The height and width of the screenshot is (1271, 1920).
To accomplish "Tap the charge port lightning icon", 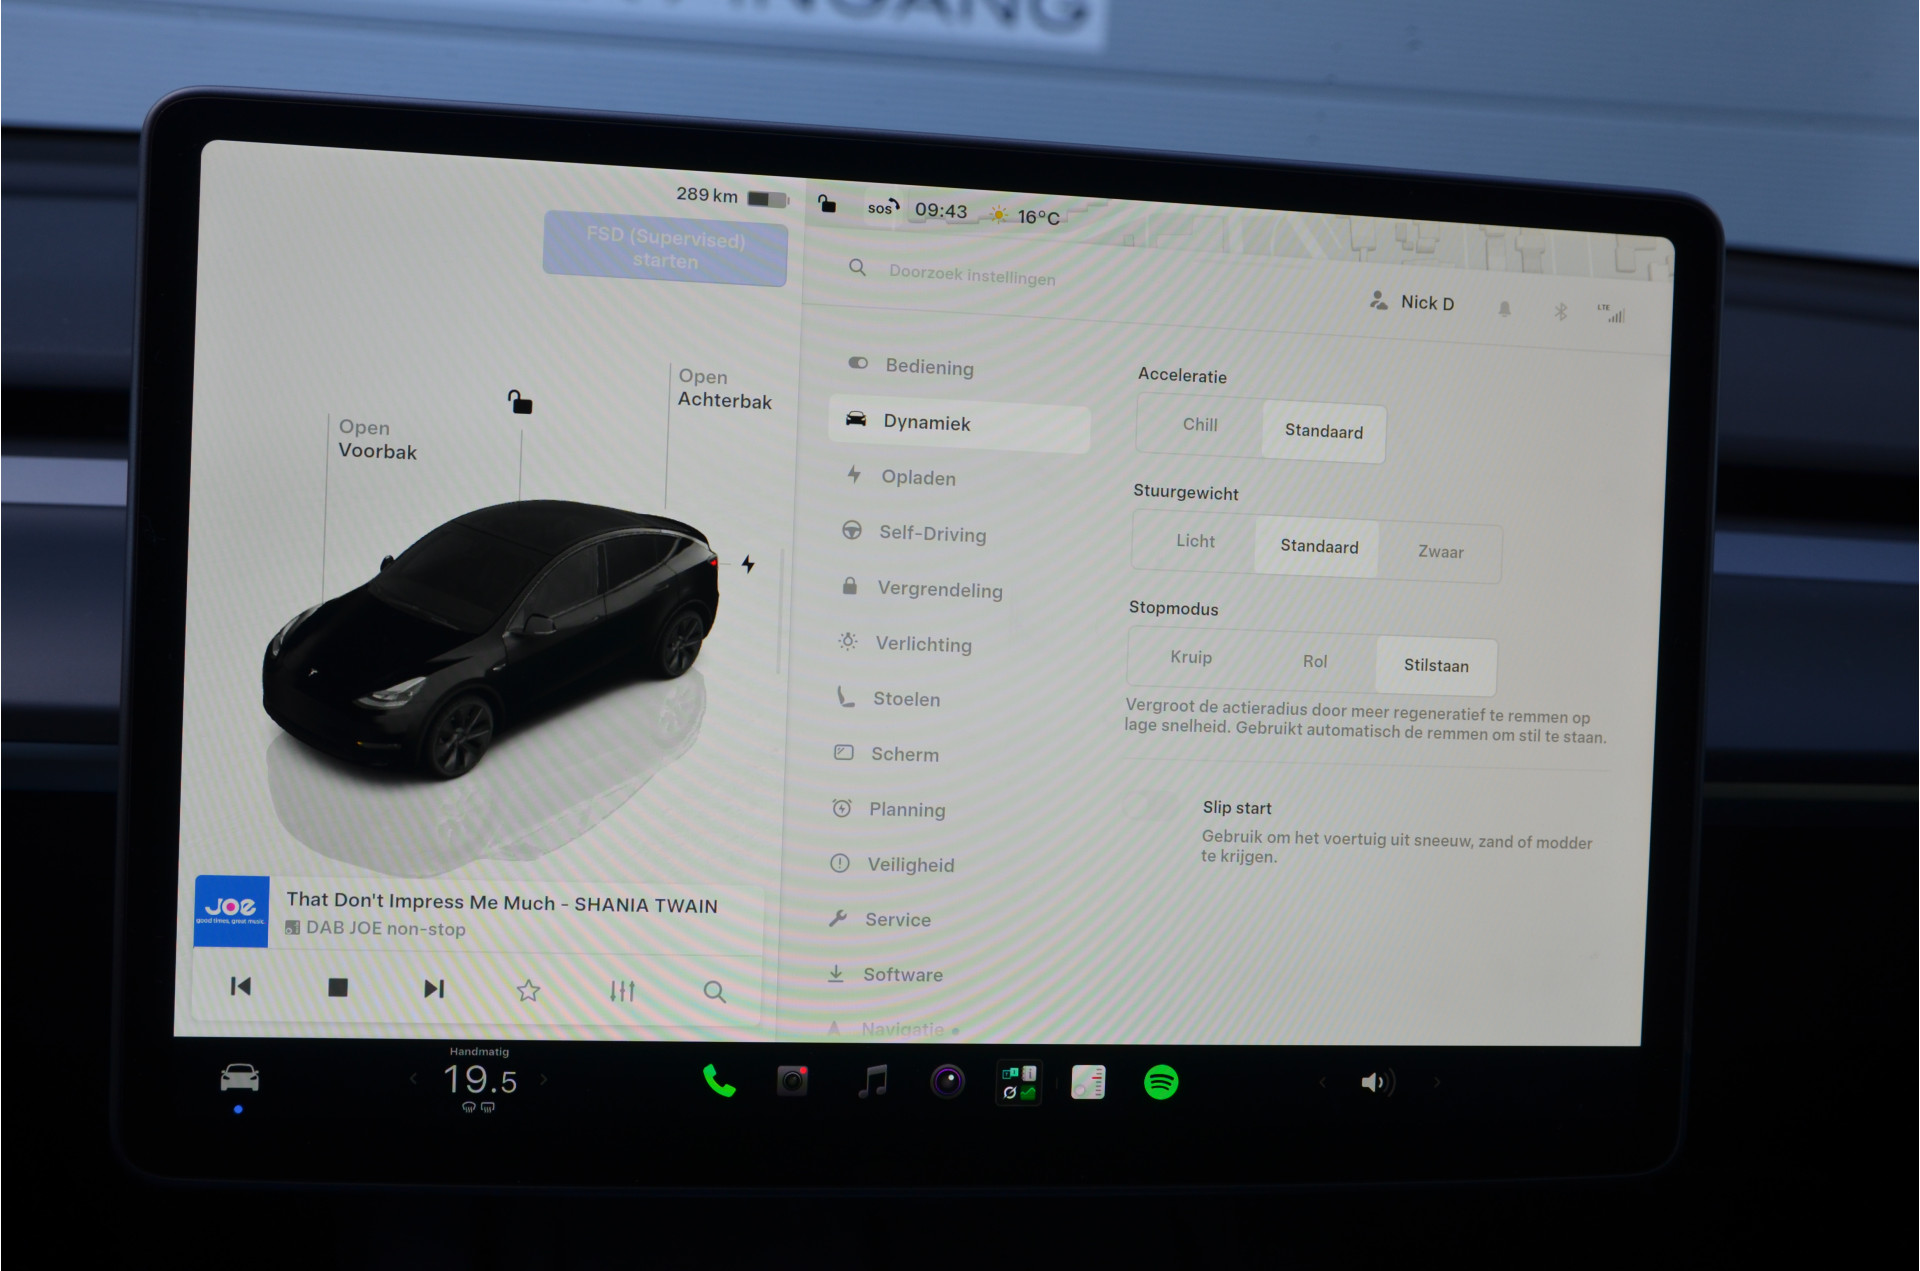I will (748, 564).
